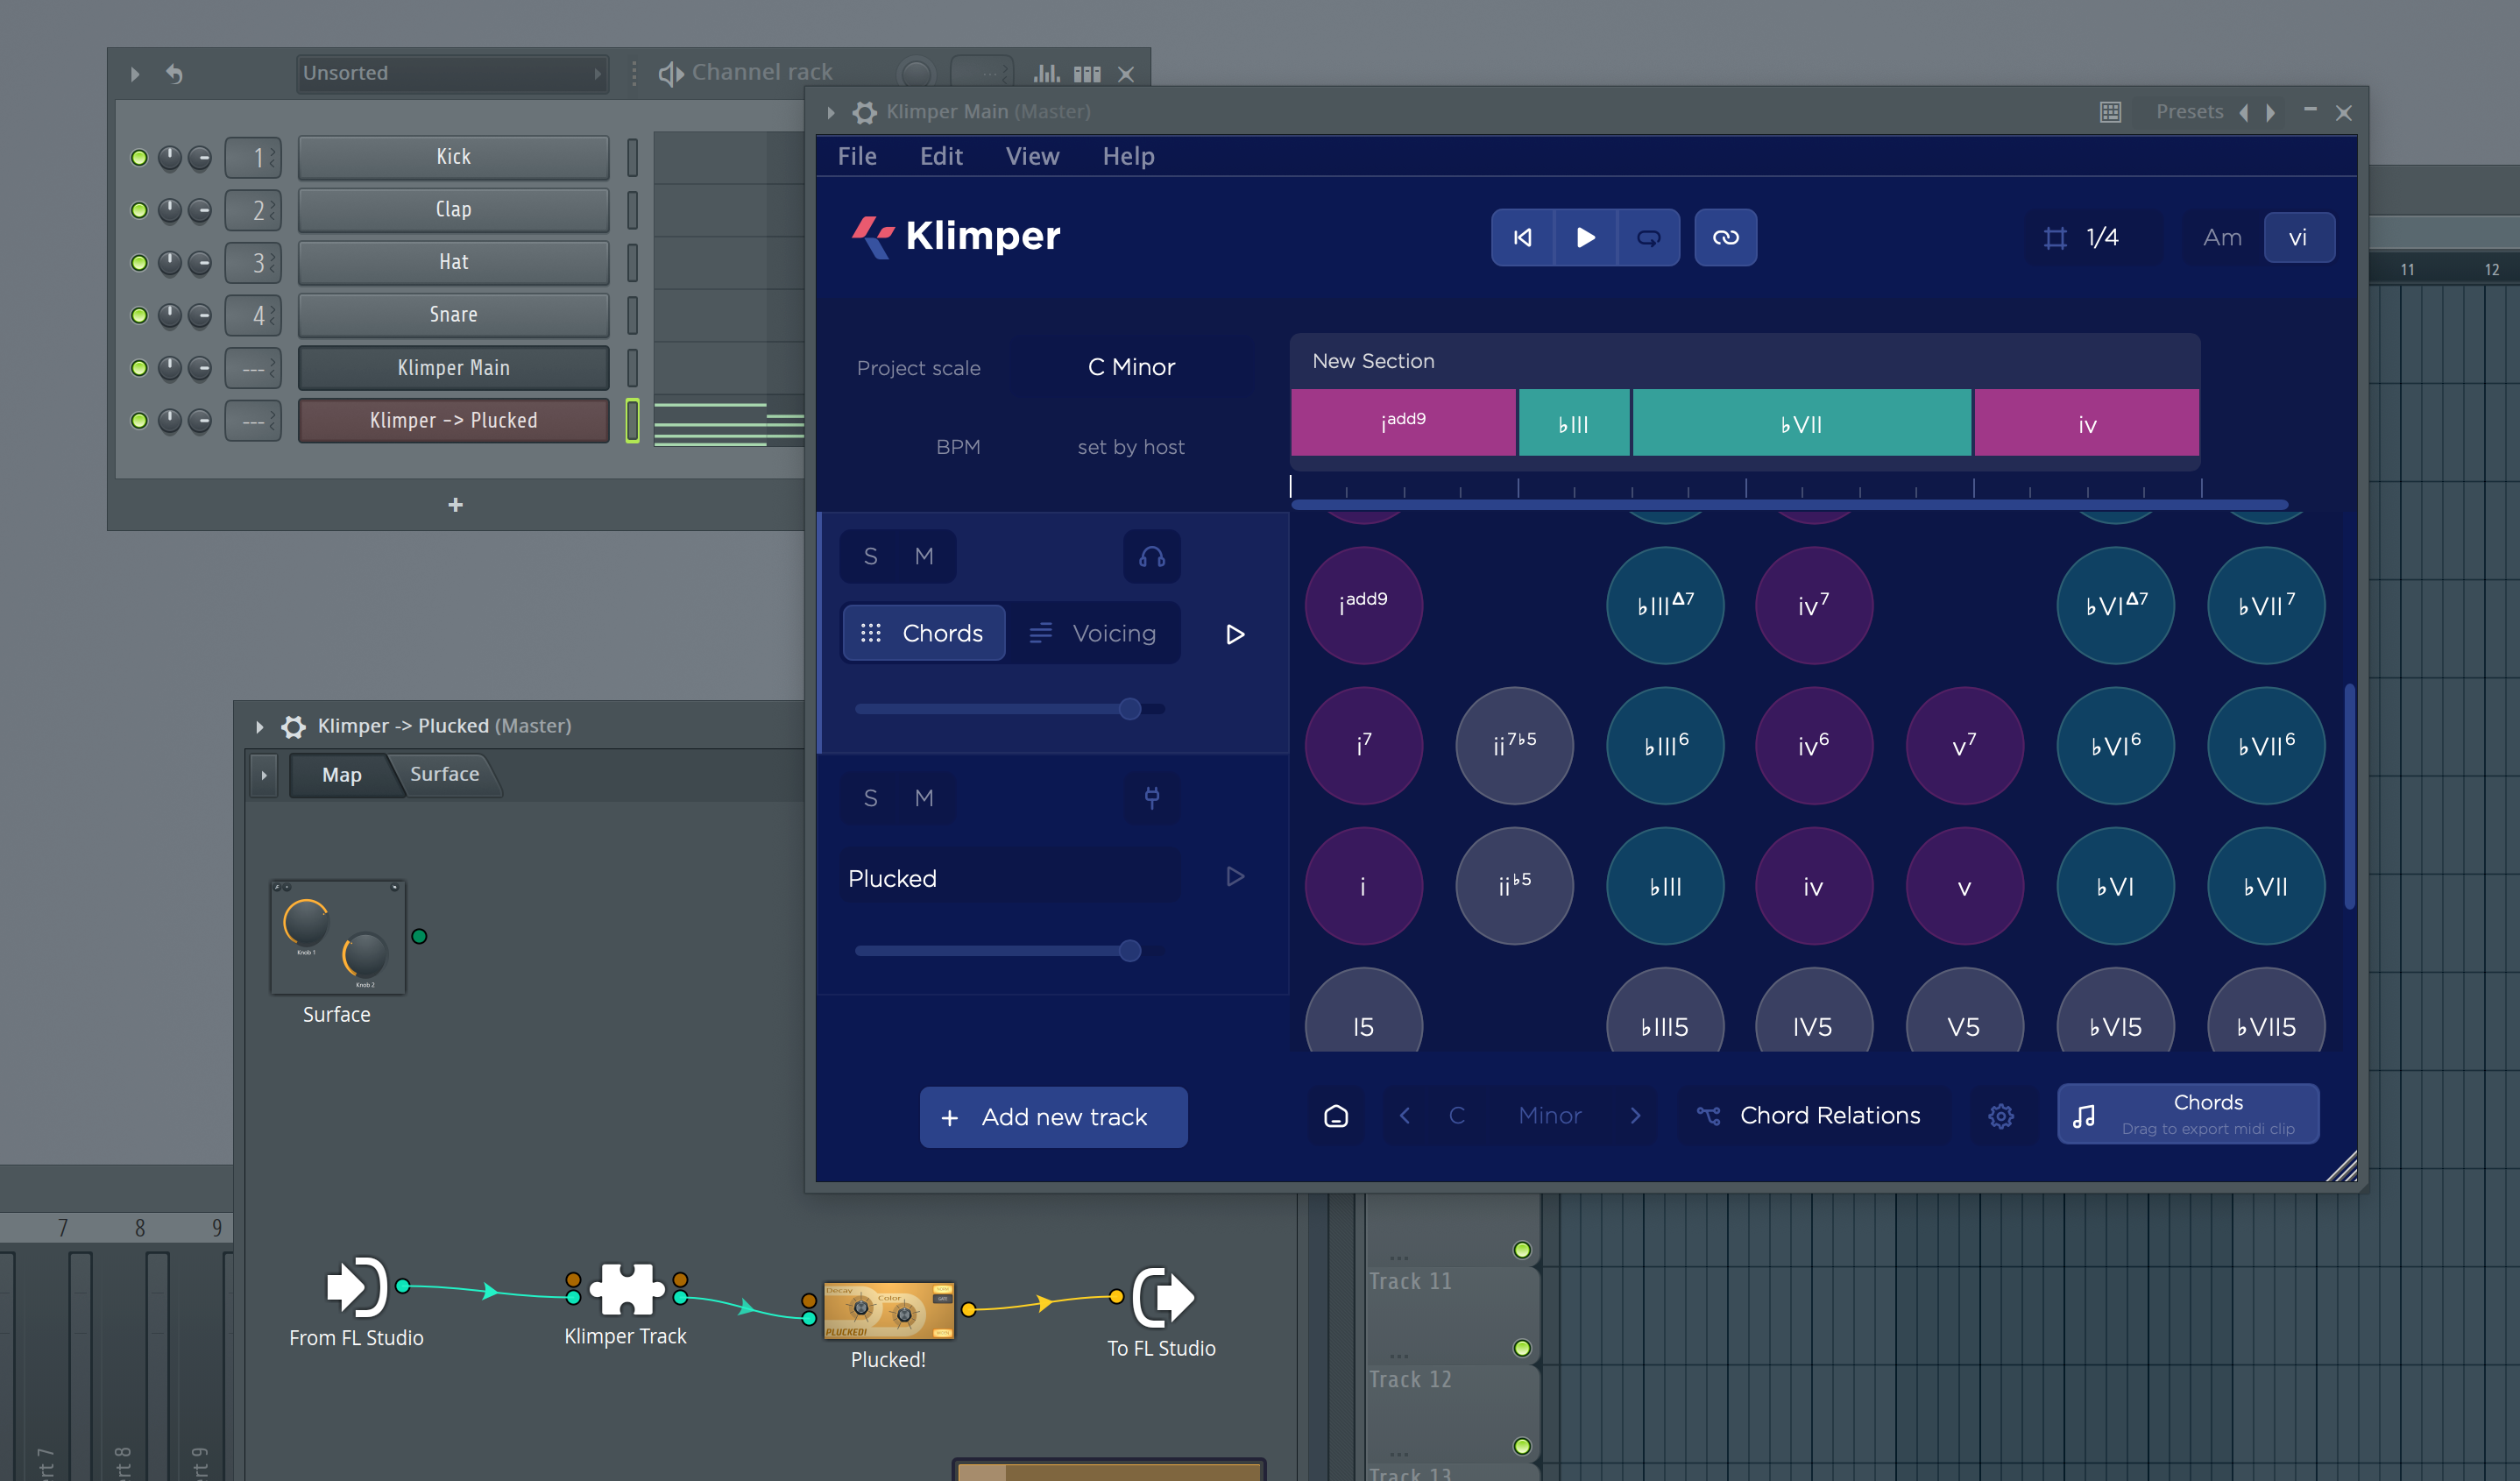Select the bVII chord circle in the grid
Screen dimensions: 2520x1481
coord(2265,886)
